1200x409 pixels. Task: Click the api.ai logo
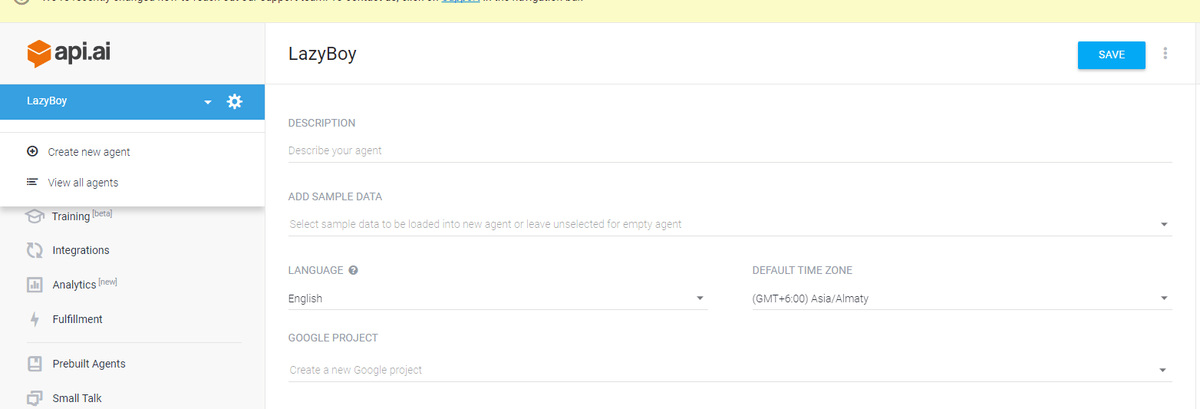(69, 52)
